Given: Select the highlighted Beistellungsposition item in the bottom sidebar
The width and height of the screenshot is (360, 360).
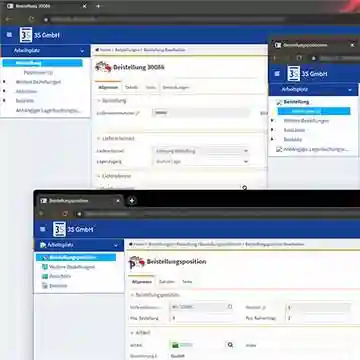Looking at the screenshot, I should tap(76, 257).
